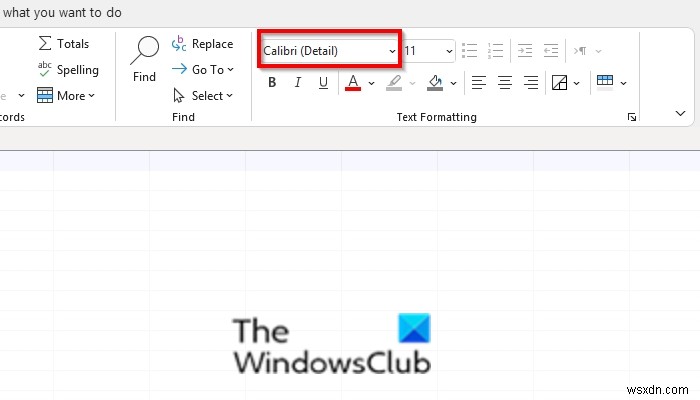This screenshot has width=700, height=400.
Task: Click the Totals sigma button
Action: click(x=63, y=44)
